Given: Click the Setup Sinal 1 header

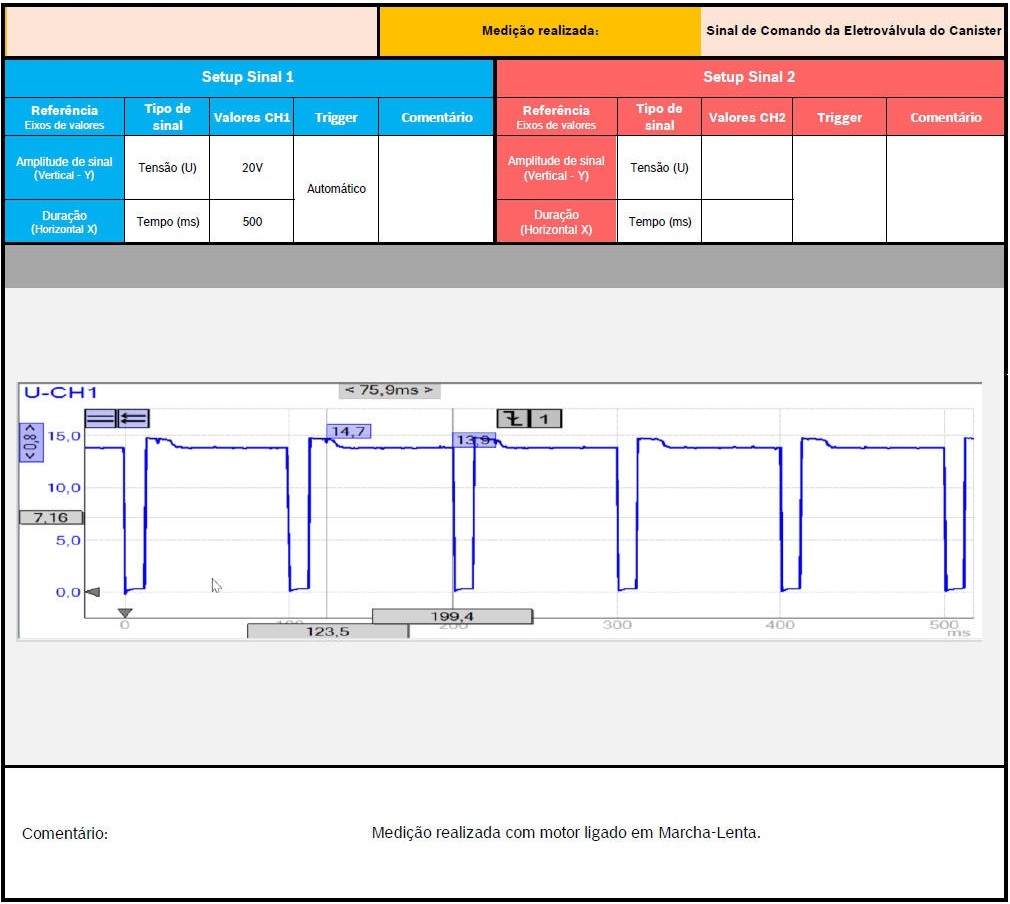Looking at the screenshot, I should click(248, 77).
